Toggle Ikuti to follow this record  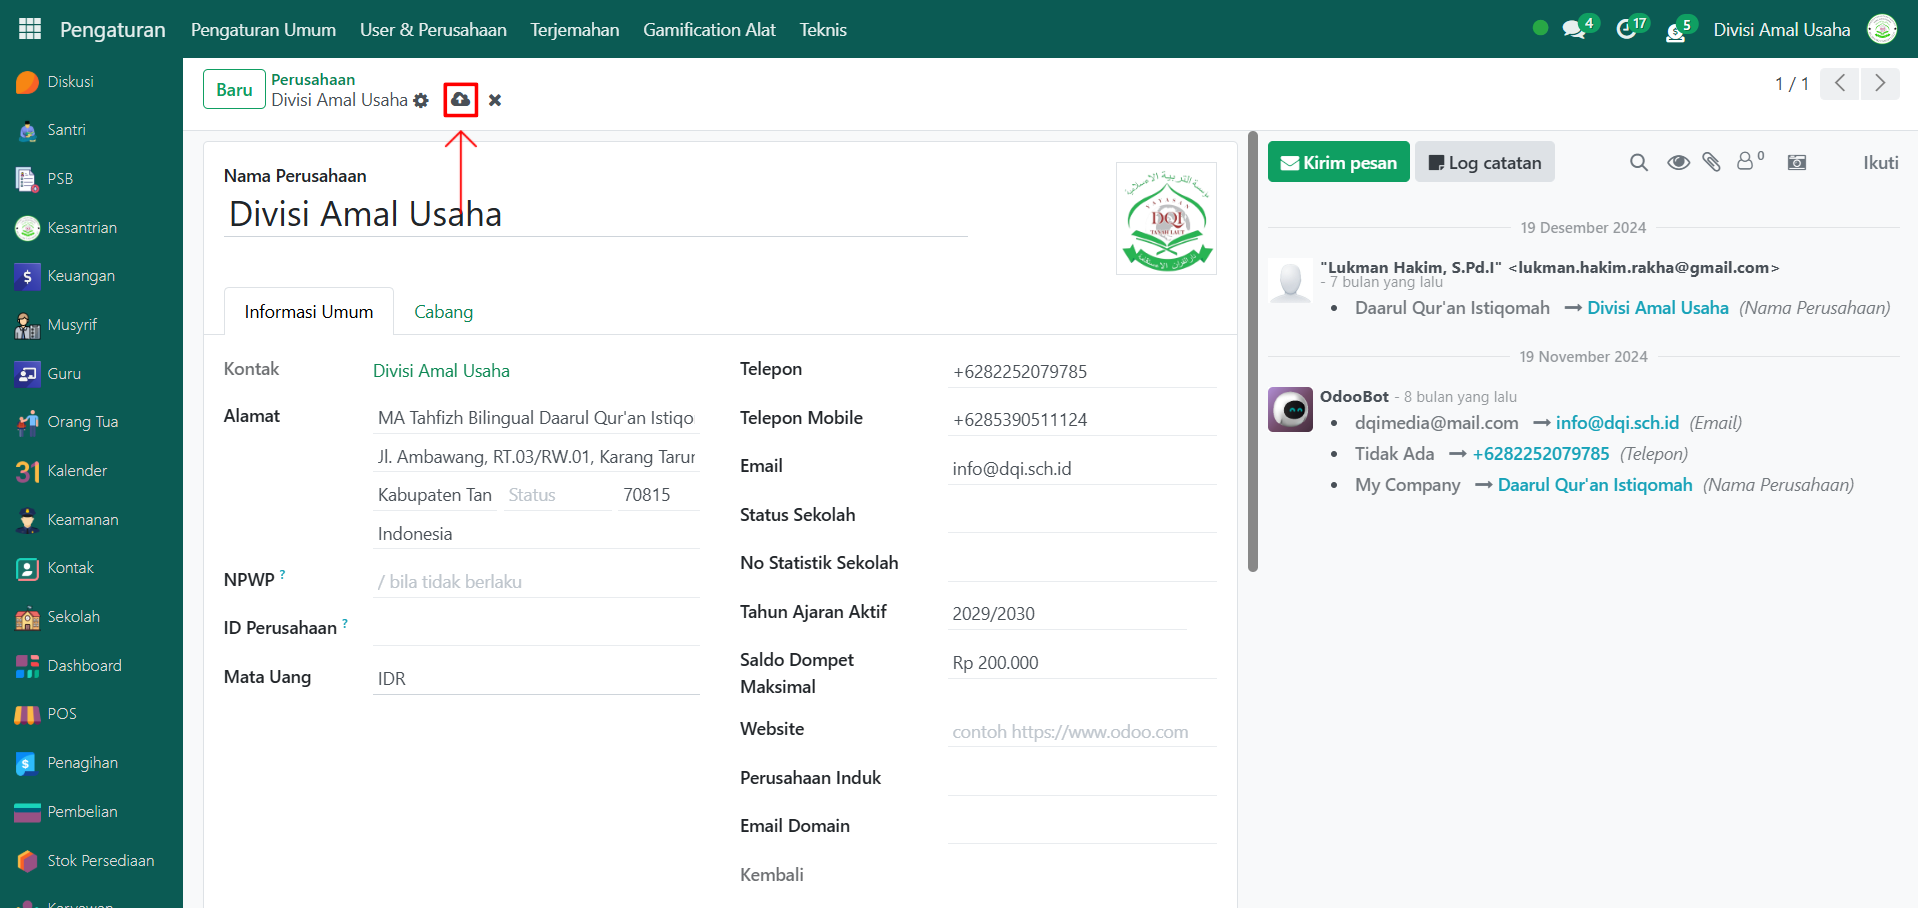pos(1880,162)
